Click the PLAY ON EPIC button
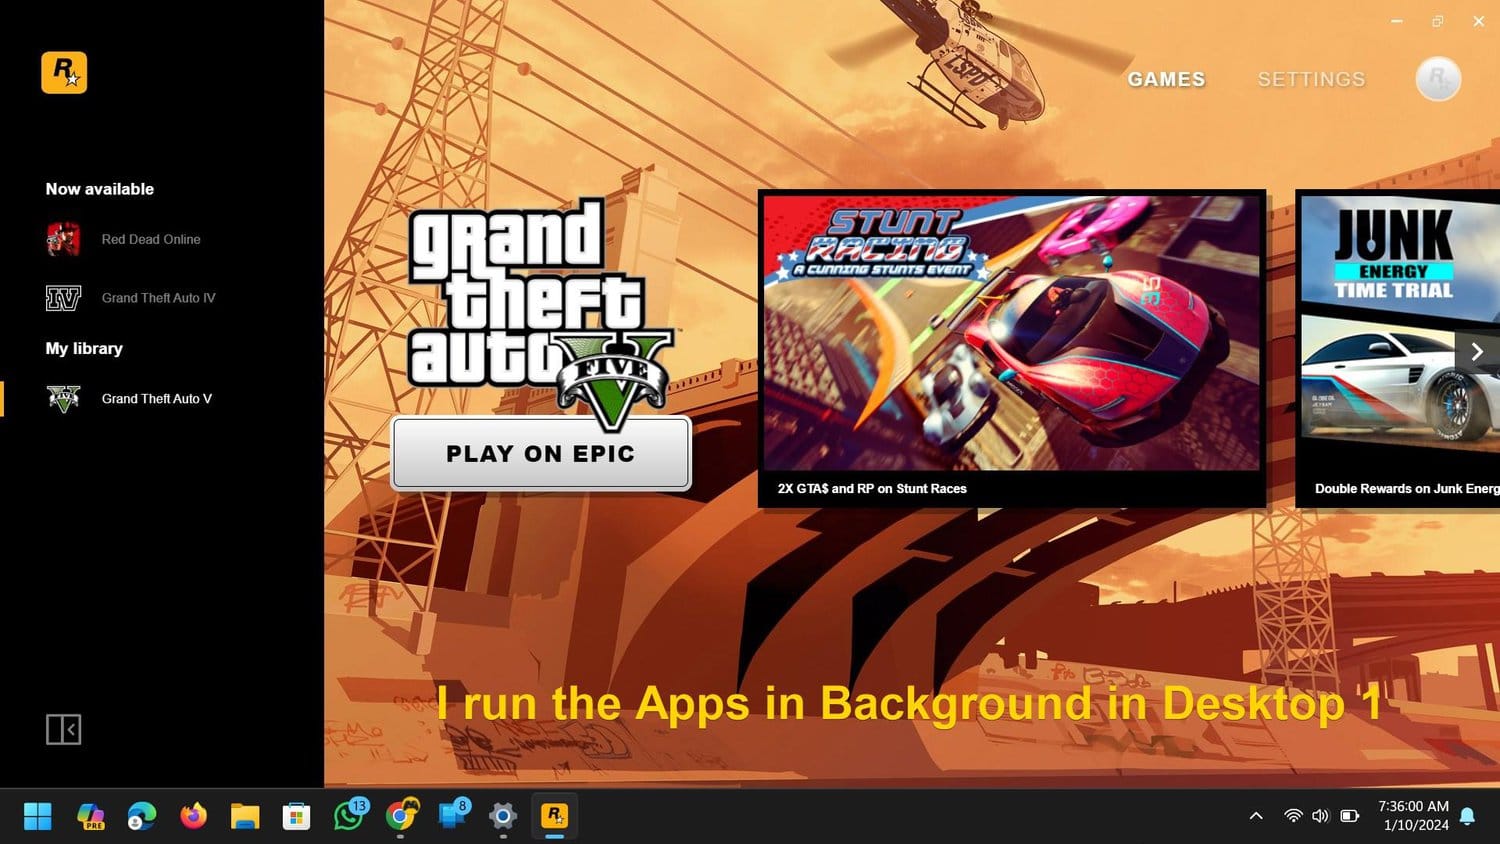1500x844 pixels. coord(541,453)
